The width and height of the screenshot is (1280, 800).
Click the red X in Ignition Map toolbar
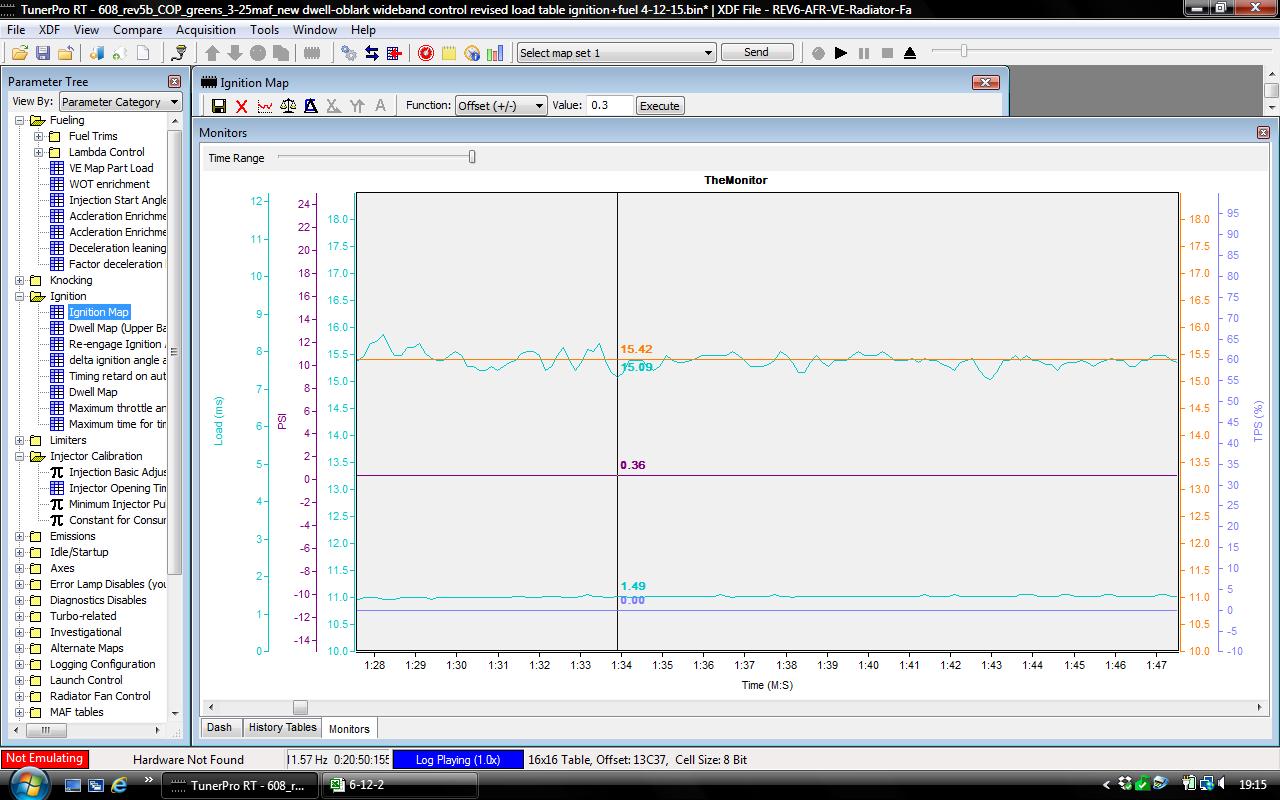tap(242, 106)
